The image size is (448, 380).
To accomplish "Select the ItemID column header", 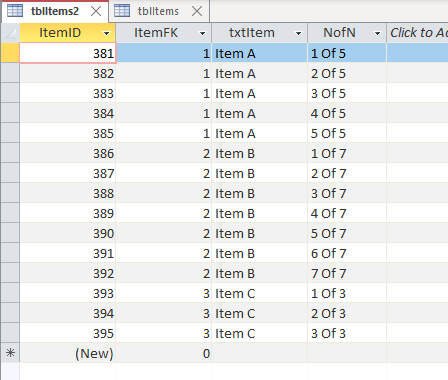I will pos(68,33).
